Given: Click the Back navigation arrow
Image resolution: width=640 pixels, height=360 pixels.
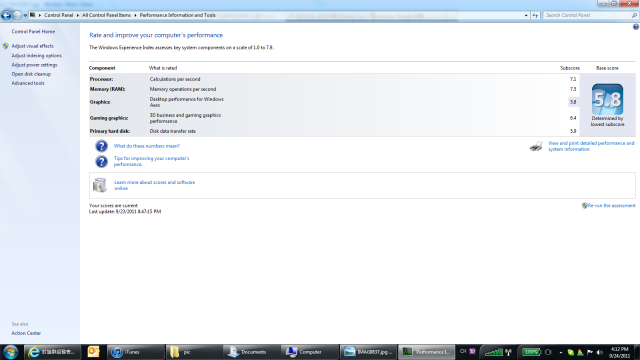Looking at the screenshot, I should click(6, 15).
